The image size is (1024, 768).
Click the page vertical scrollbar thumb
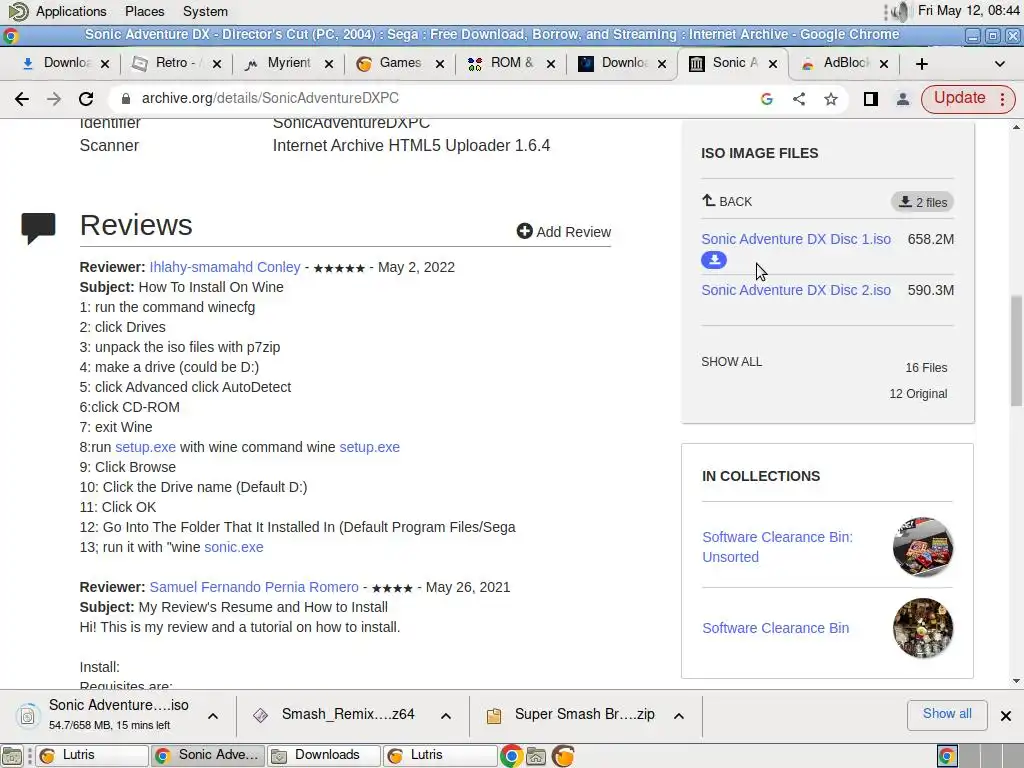pyautogui.click(x=1016, y=351)
